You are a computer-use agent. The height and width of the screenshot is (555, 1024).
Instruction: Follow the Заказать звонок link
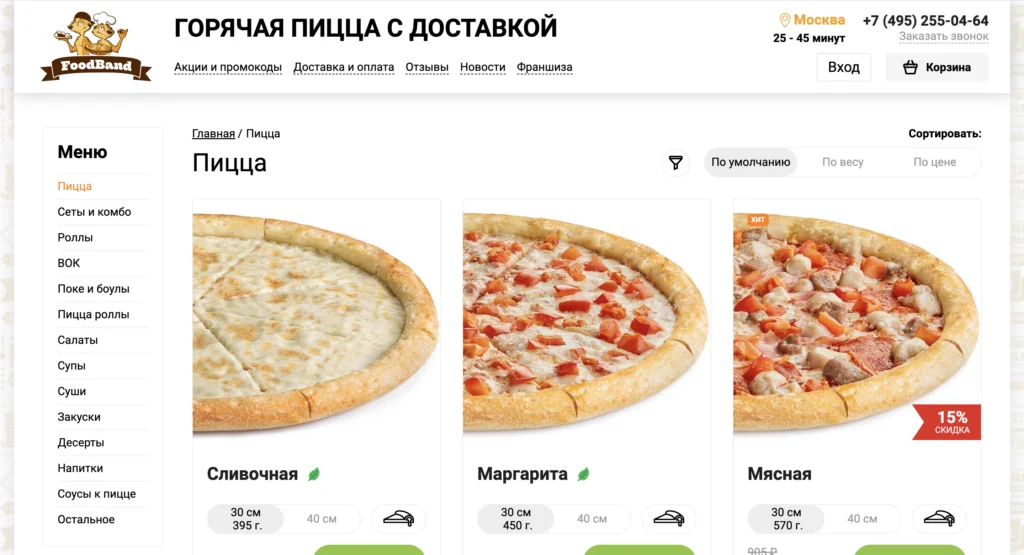(x=944, y=37)
